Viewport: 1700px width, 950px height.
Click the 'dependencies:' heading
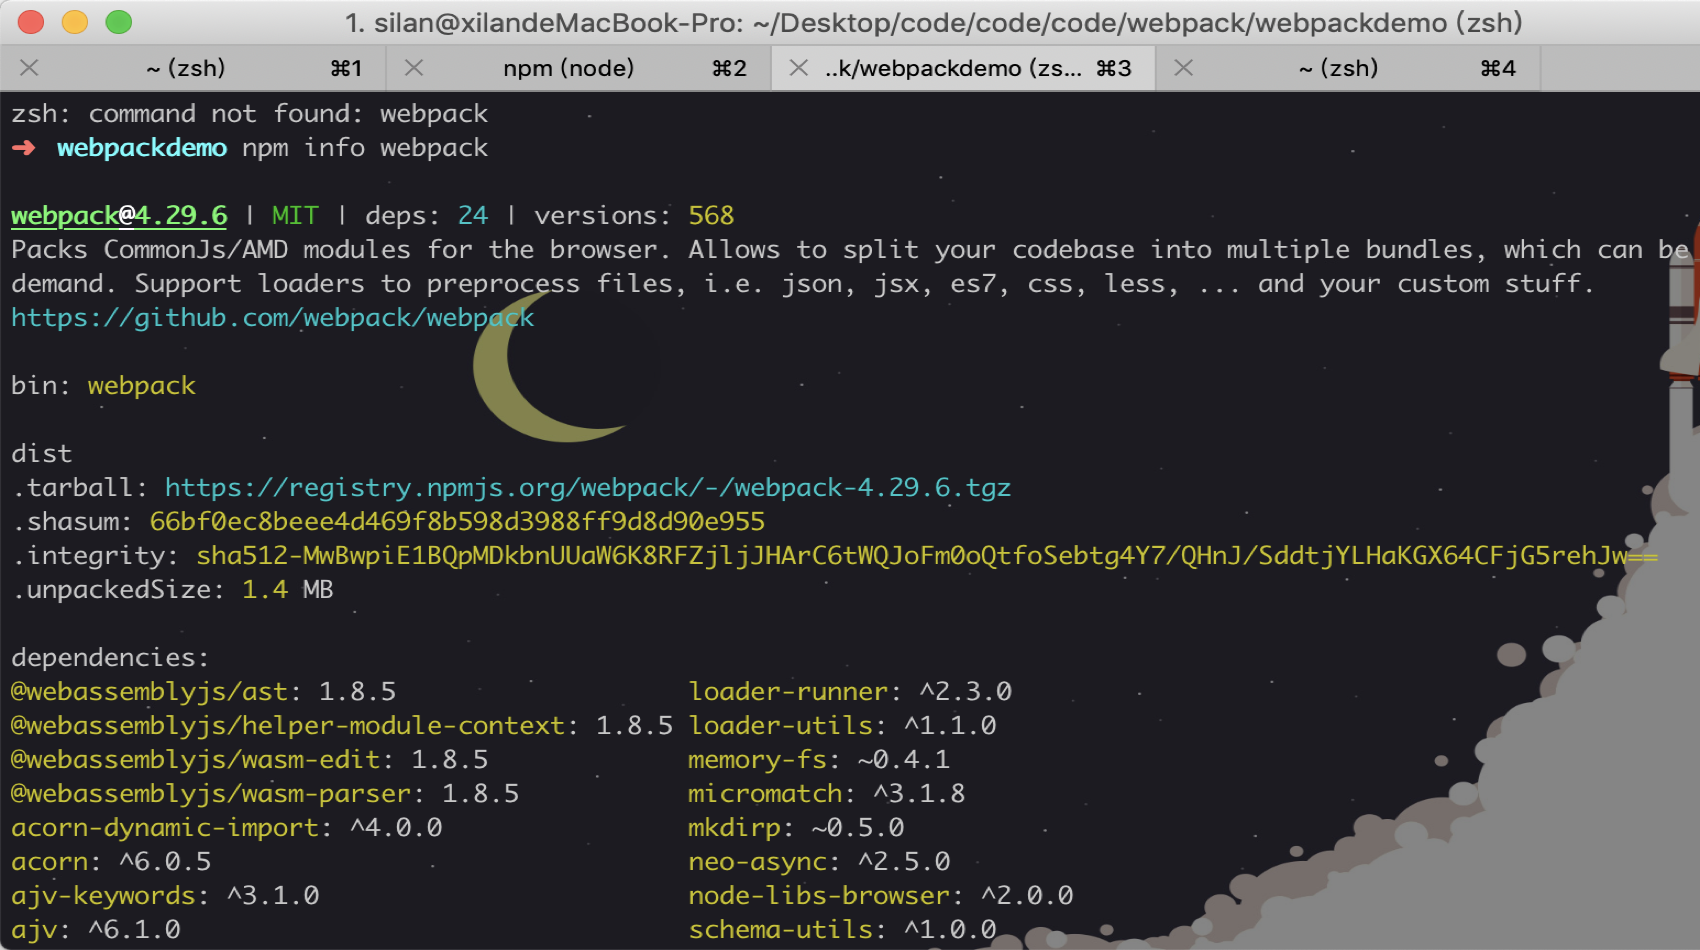pyautogui.click(x=111, y=658)
